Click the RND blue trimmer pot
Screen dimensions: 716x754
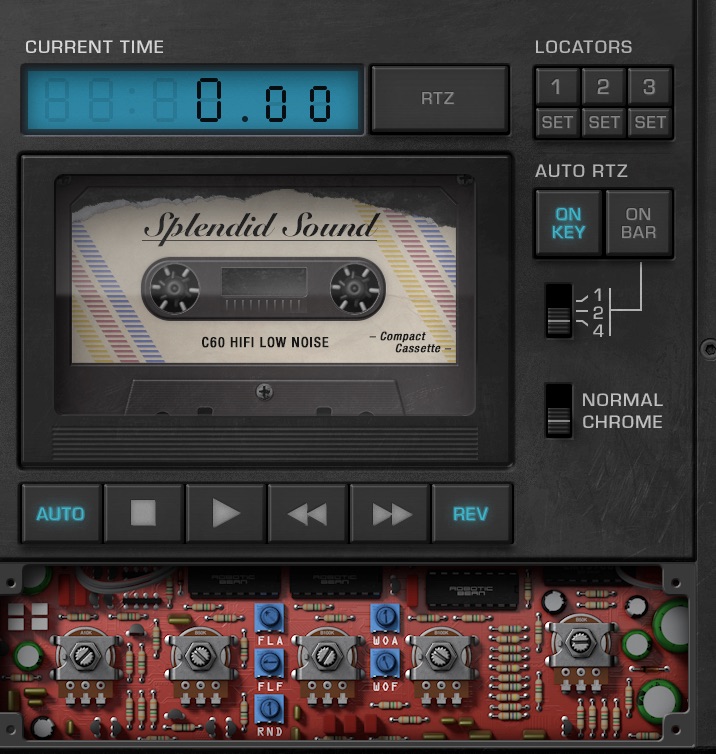(x=269, y=707)
